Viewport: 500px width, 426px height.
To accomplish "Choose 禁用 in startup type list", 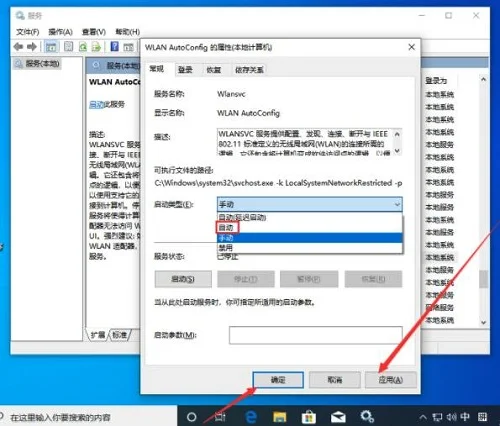I will pyautogui.click(x=310, y=248).
